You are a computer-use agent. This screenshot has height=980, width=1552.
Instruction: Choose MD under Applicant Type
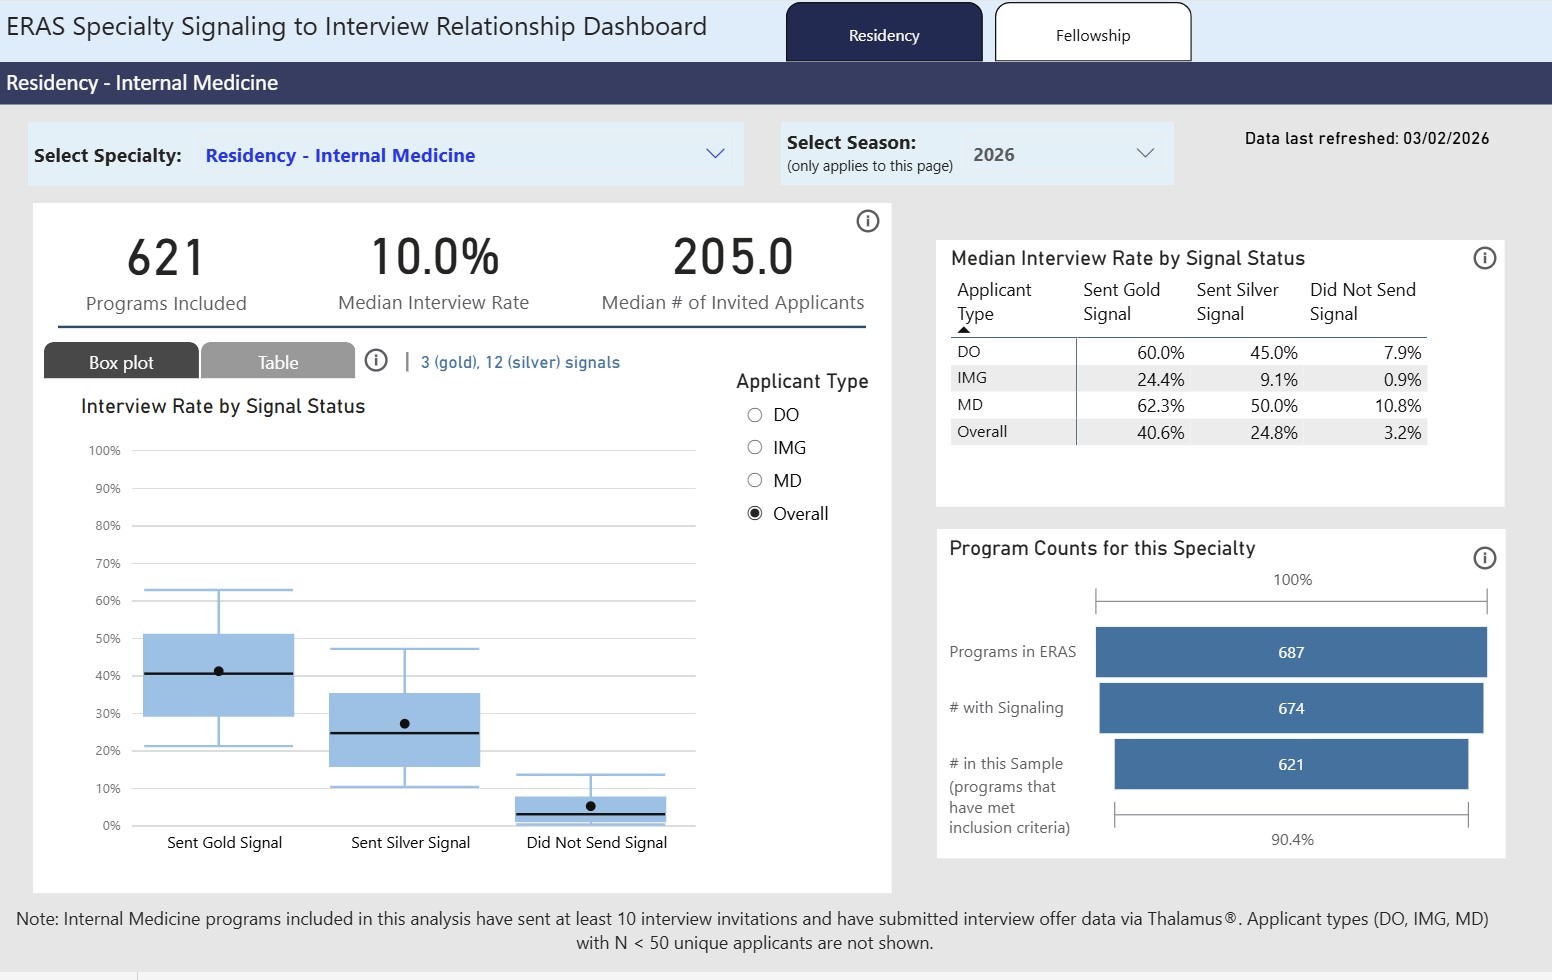pyautogui.click(x=755, y=481)
